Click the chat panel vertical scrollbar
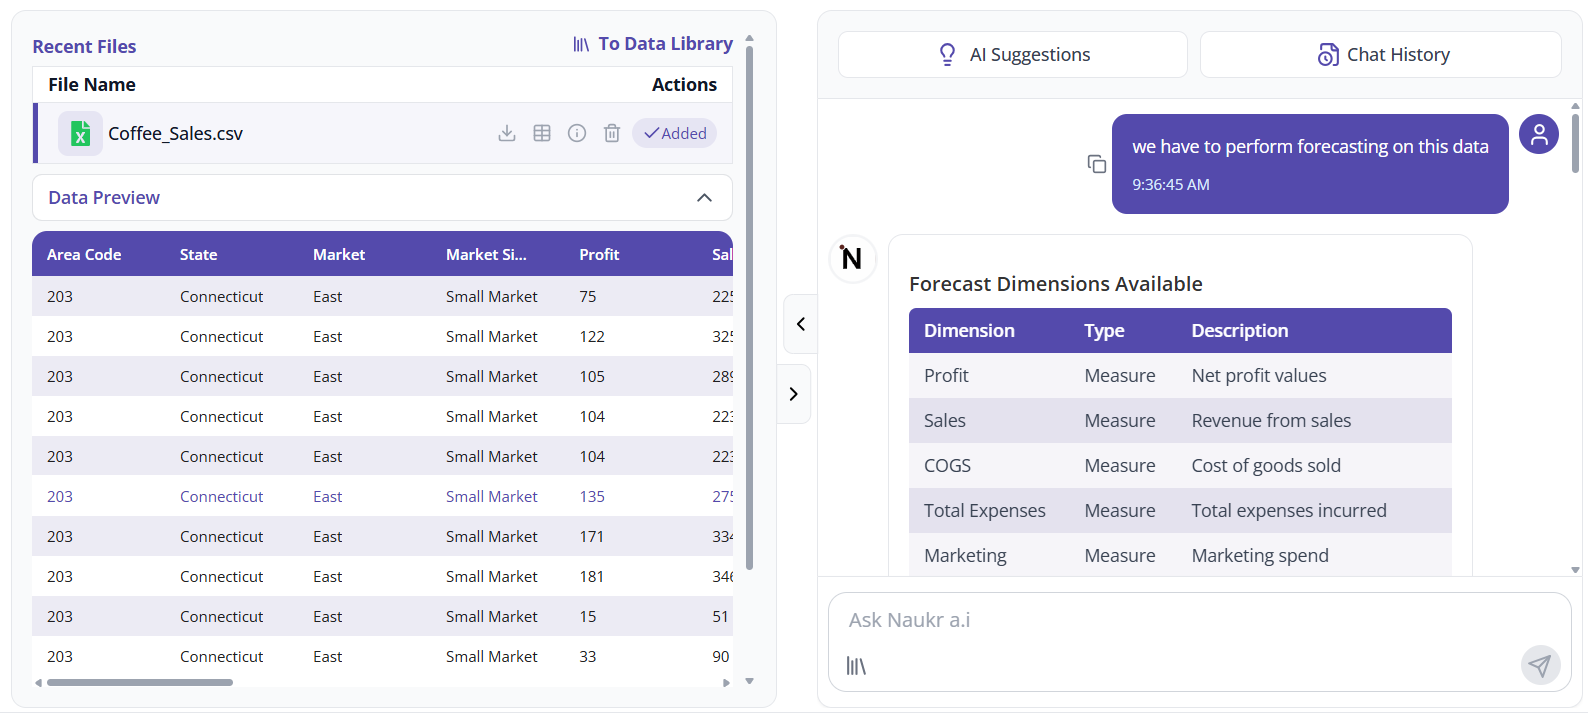Viewport: 1588px width, 717px height. click(x=1575, y=145)
